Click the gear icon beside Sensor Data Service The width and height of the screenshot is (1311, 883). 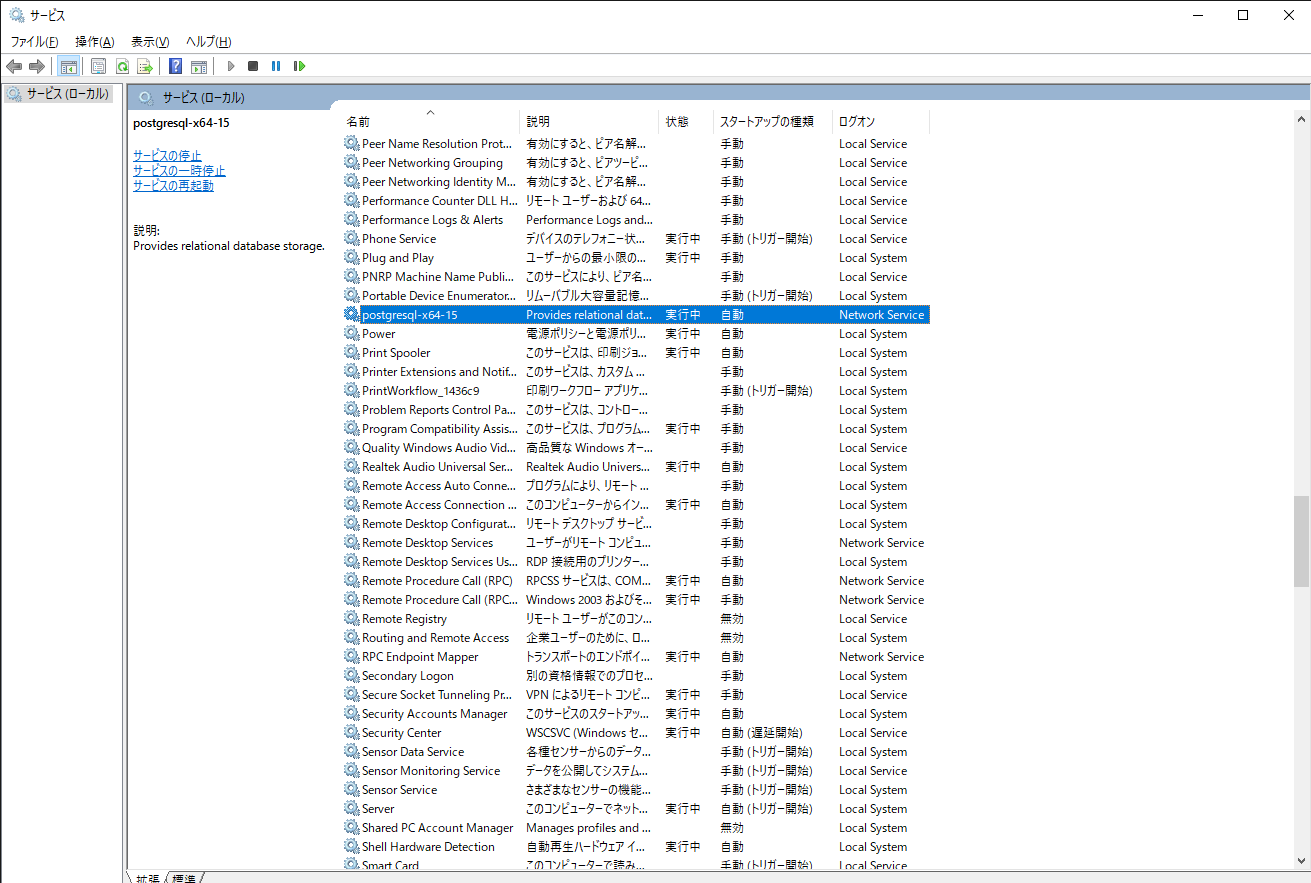(351, 751)
